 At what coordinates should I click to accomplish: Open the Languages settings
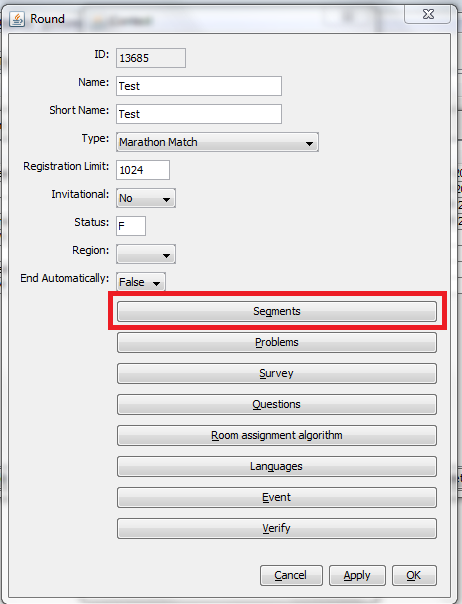(277, 466)
